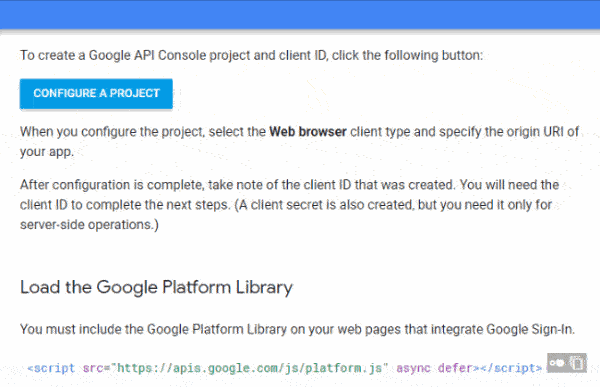Screen dimensions: 600x387
Task: Click the sentence "To create a Google API Console project"
Action: [x=251, y=56]
